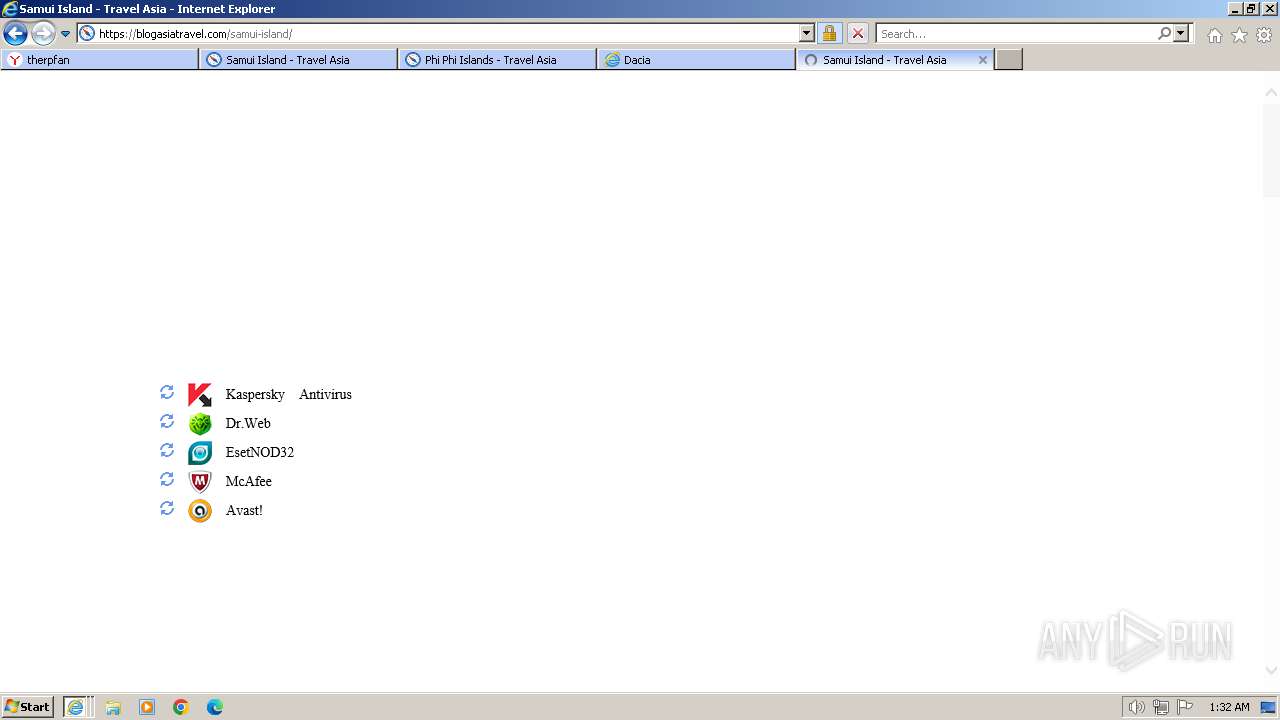Close the active Samui Island tab
The height and width of the screenshot is (720, 1280).
pyautogui.click(x=983, y=60)
